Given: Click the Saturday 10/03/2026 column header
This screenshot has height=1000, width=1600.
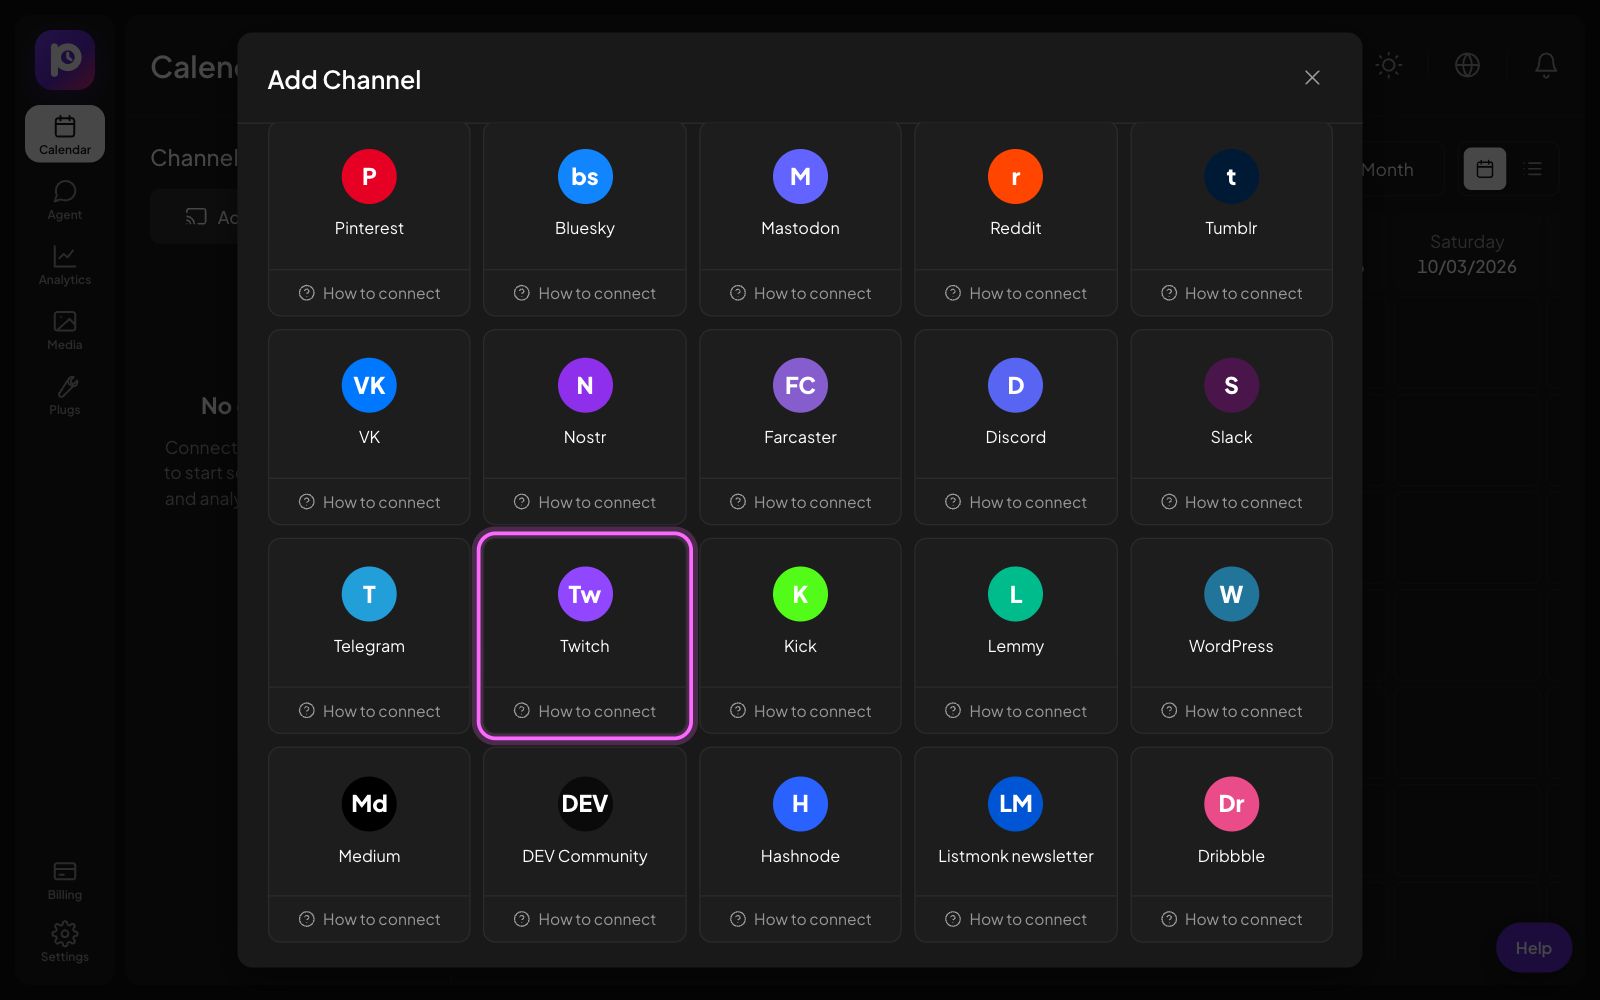Looking at the screenshot, I should pyautogui.click(x=1466, y=254).
